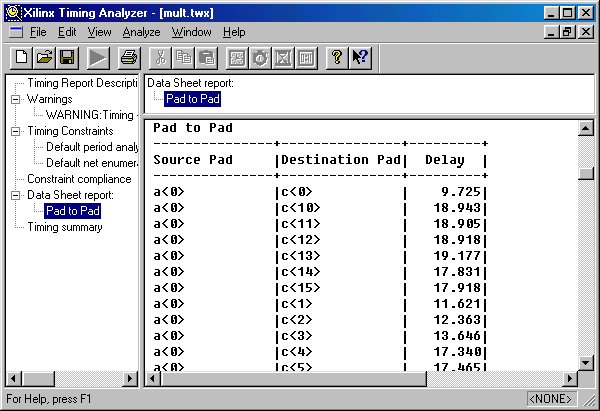The image size is (600, 411).
Task: Collapse the Timing Constraints tree node
Action: [x=15, y=131]
